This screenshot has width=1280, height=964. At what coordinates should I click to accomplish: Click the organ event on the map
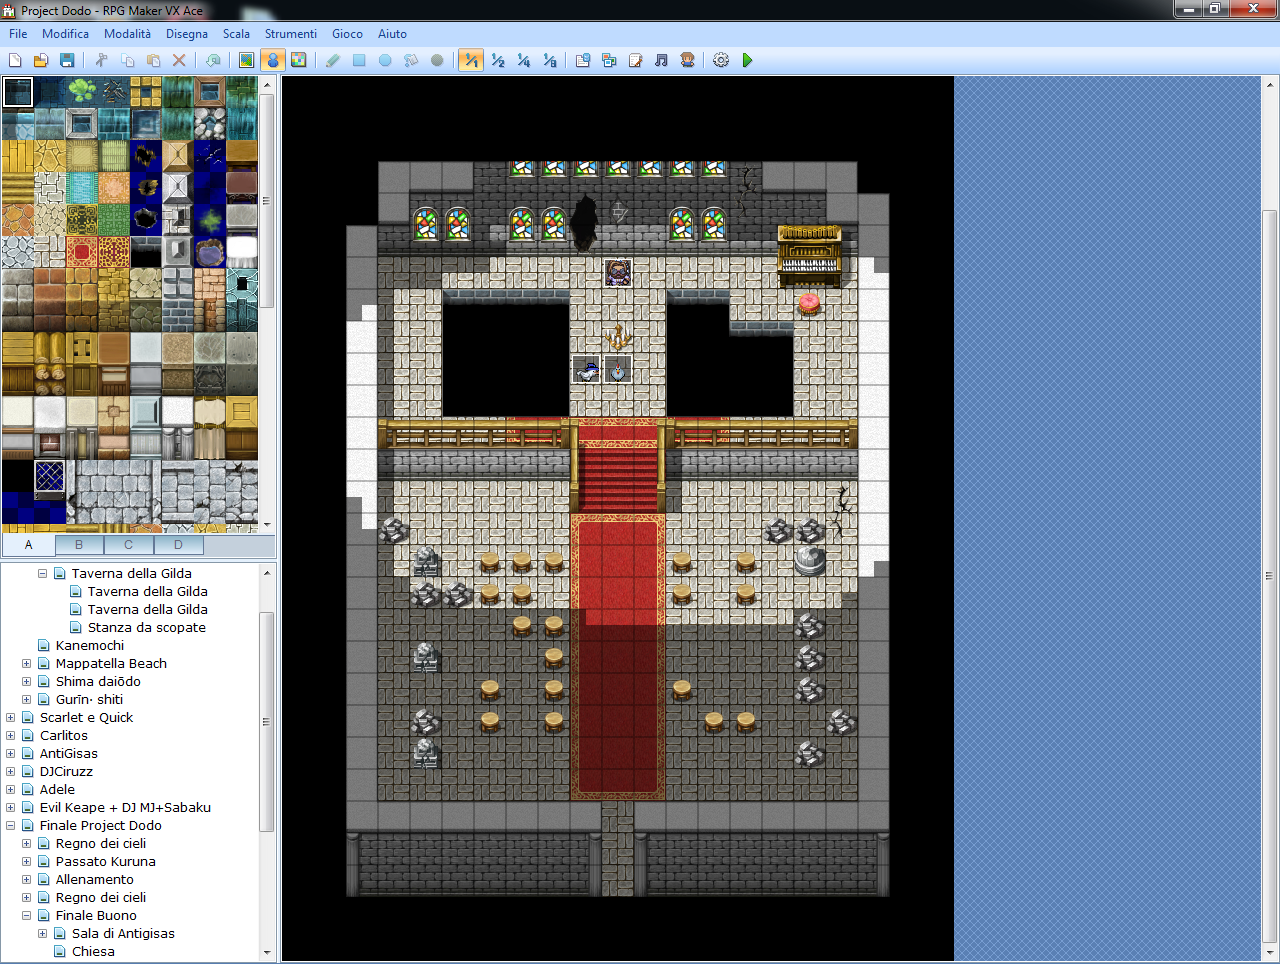809,255
